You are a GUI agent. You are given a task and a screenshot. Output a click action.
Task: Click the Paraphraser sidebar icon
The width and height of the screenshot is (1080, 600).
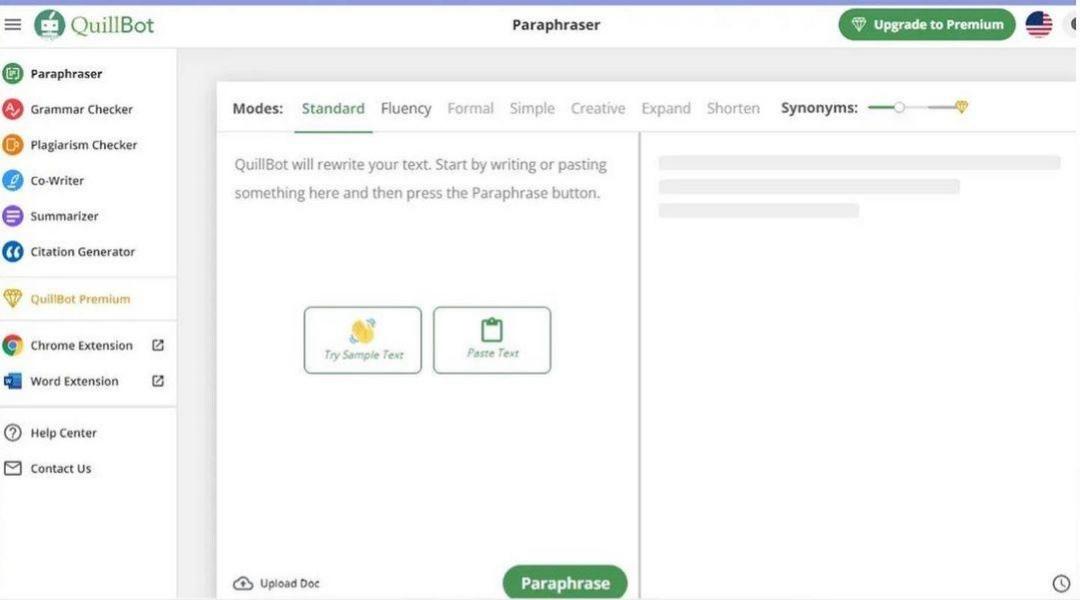(x=12, y=73)
